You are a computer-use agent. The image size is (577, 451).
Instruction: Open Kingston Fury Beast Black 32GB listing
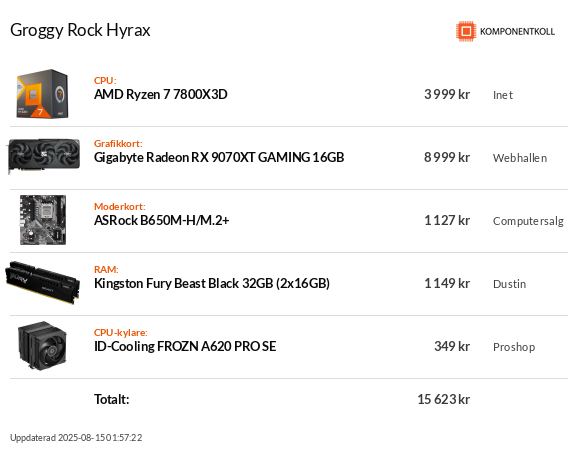[212, 284]
